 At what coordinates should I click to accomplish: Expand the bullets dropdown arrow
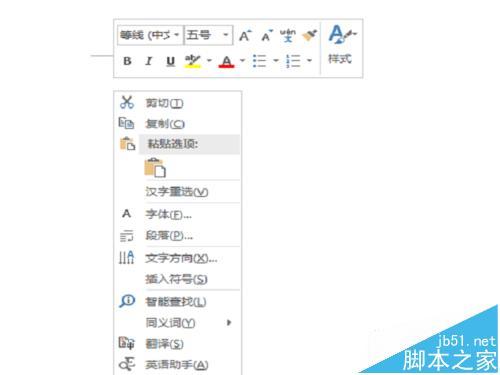(276, 61)
